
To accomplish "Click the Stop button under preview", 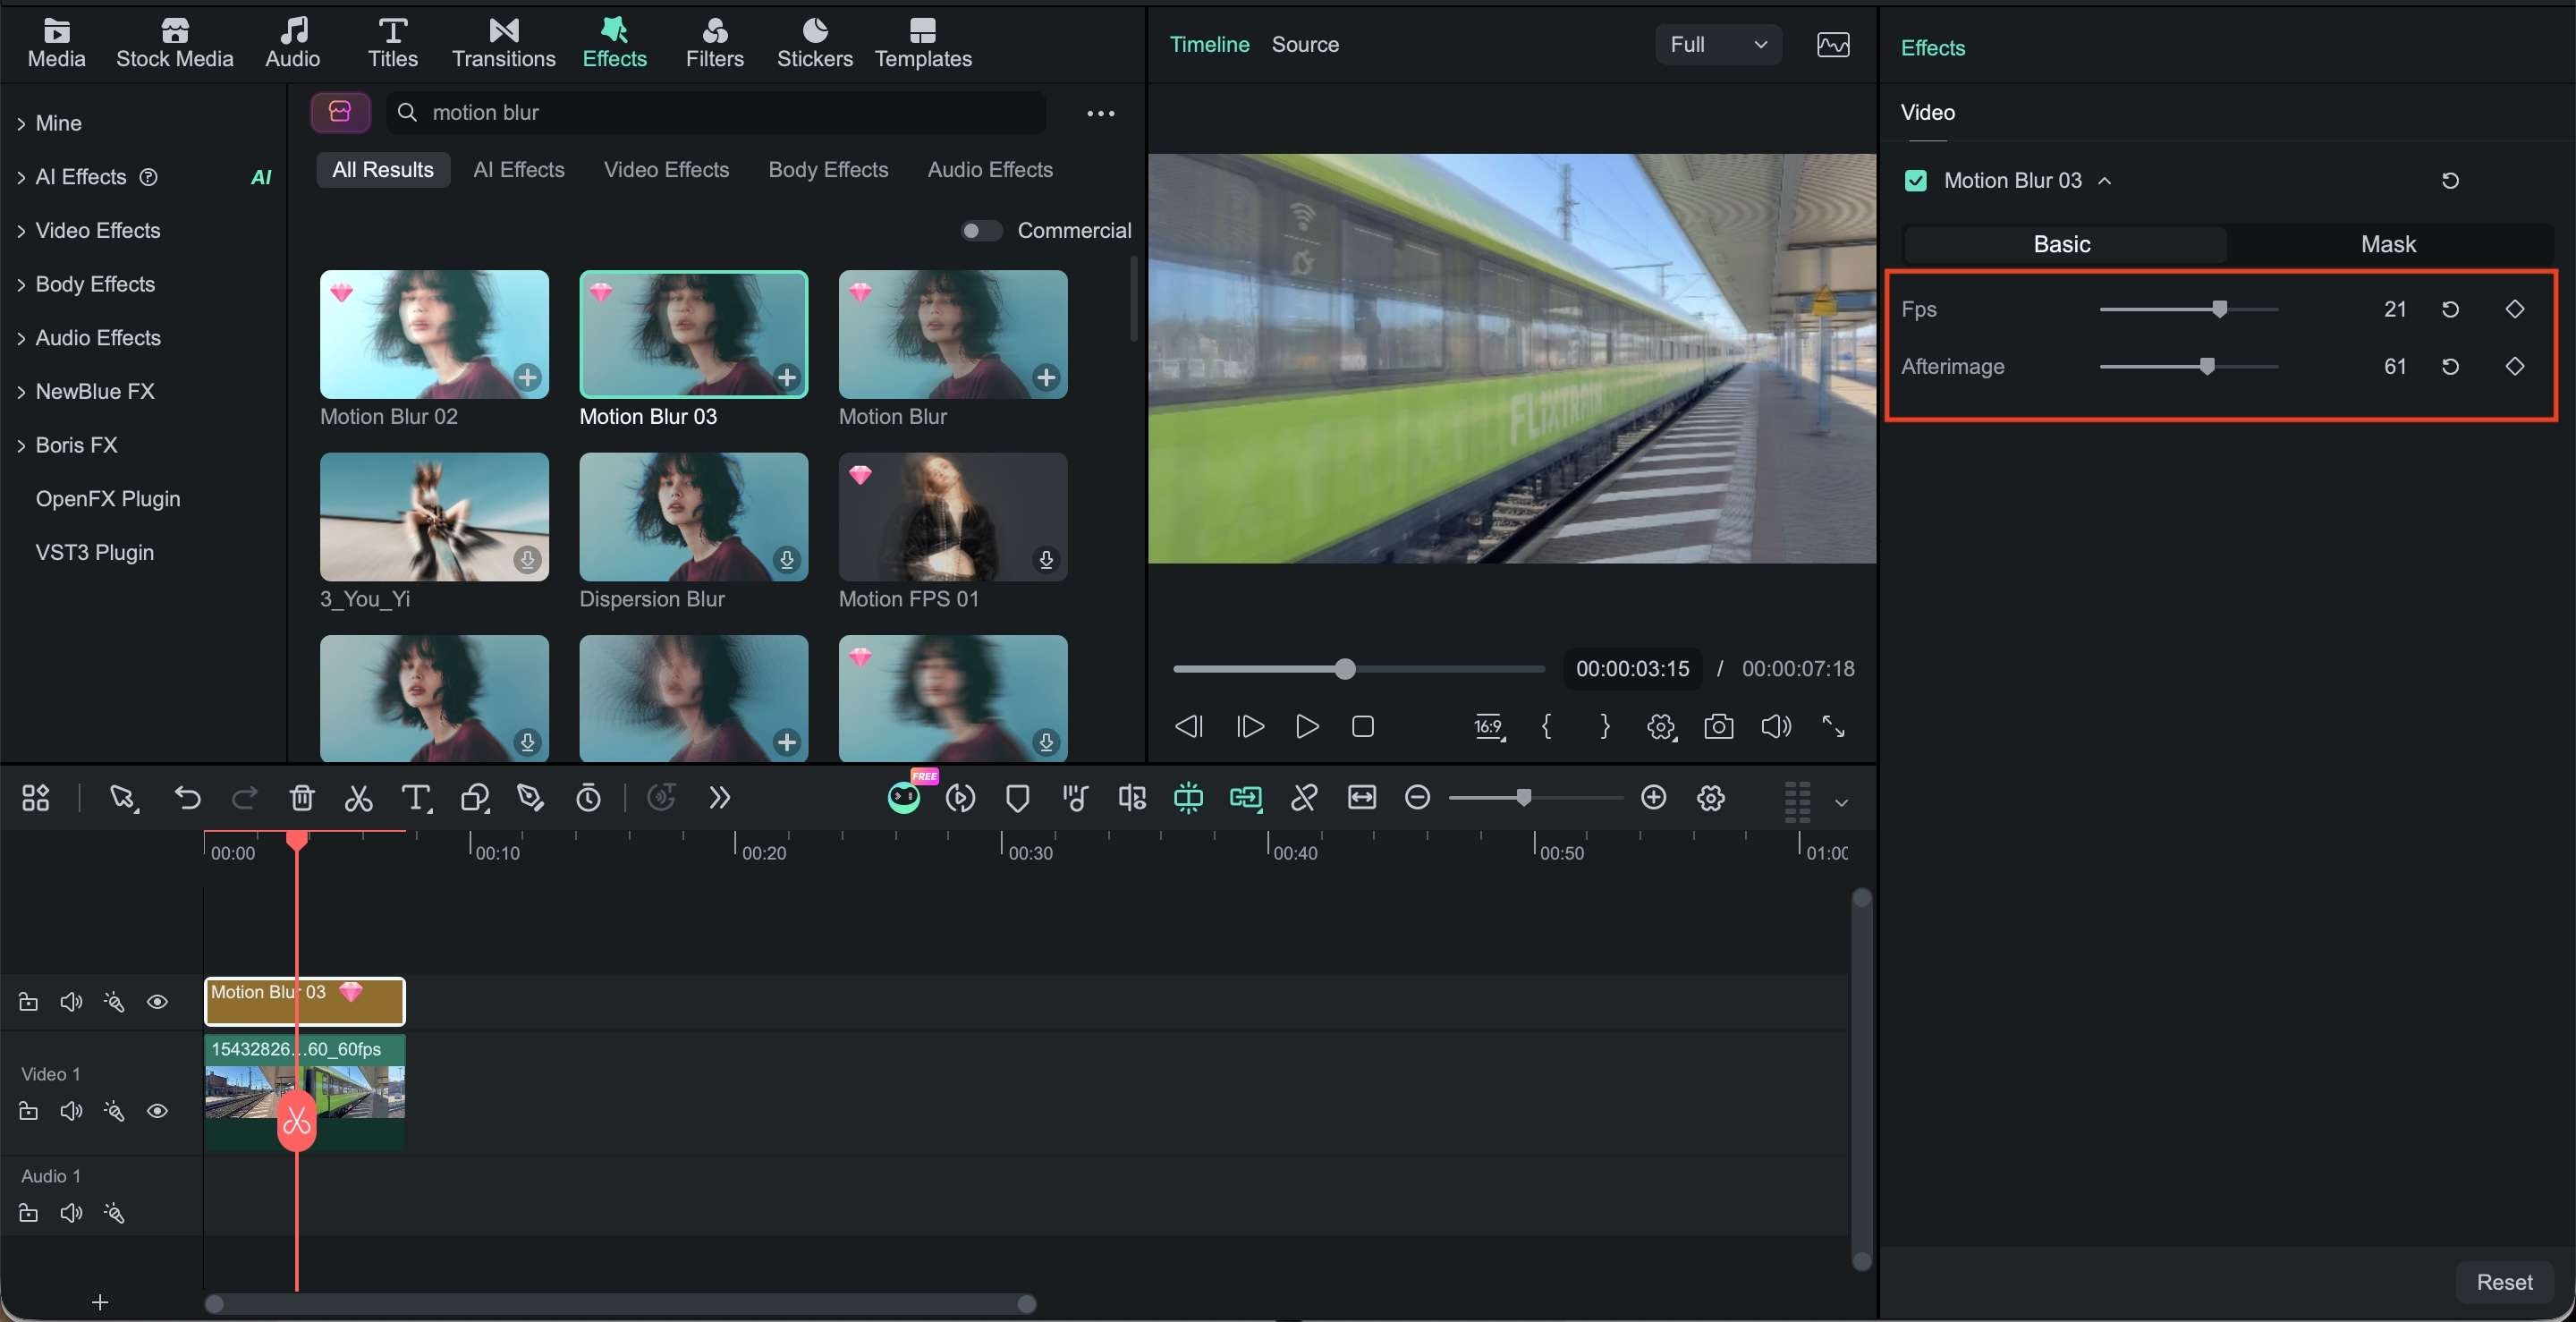I will 1362,726.
